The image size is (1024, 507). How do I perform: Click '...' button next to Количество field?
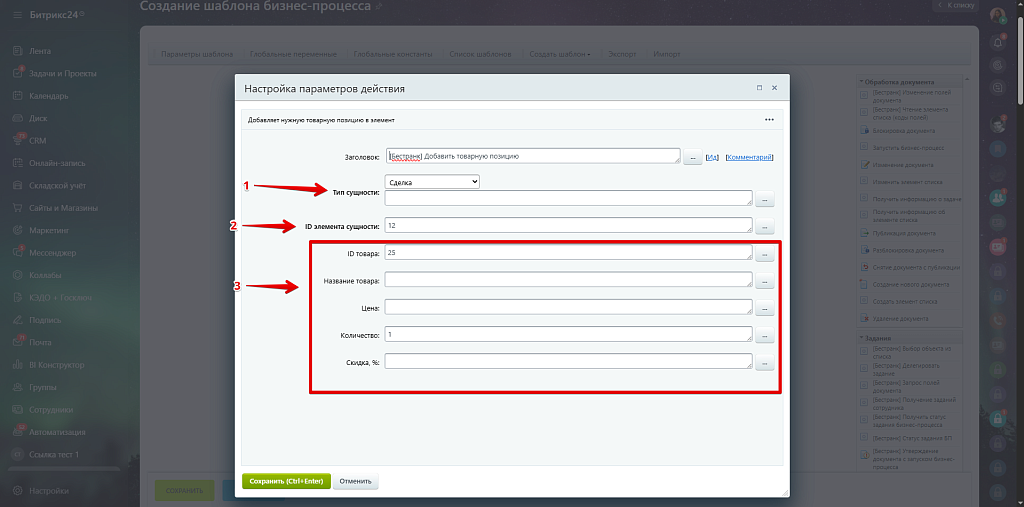pos(765,337)
